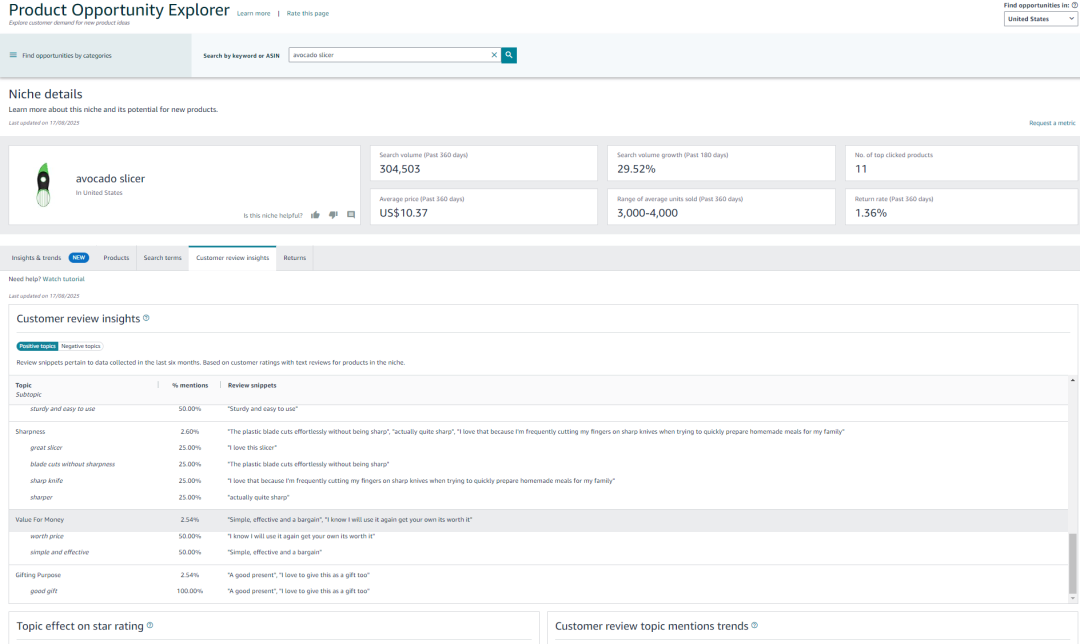Expand Find opportunities by categories menu
1080x644 pixels.
60,56
